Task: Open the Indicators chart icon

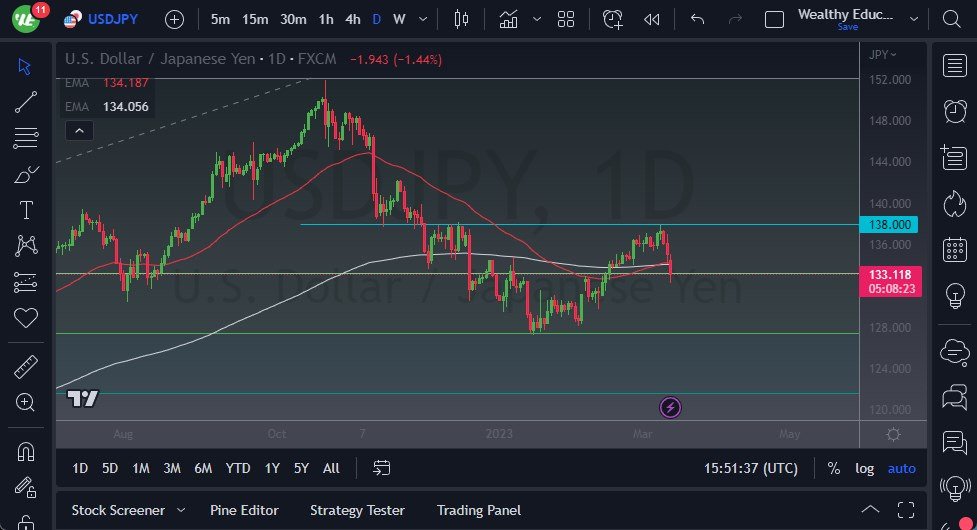Action: pos(509,19)
